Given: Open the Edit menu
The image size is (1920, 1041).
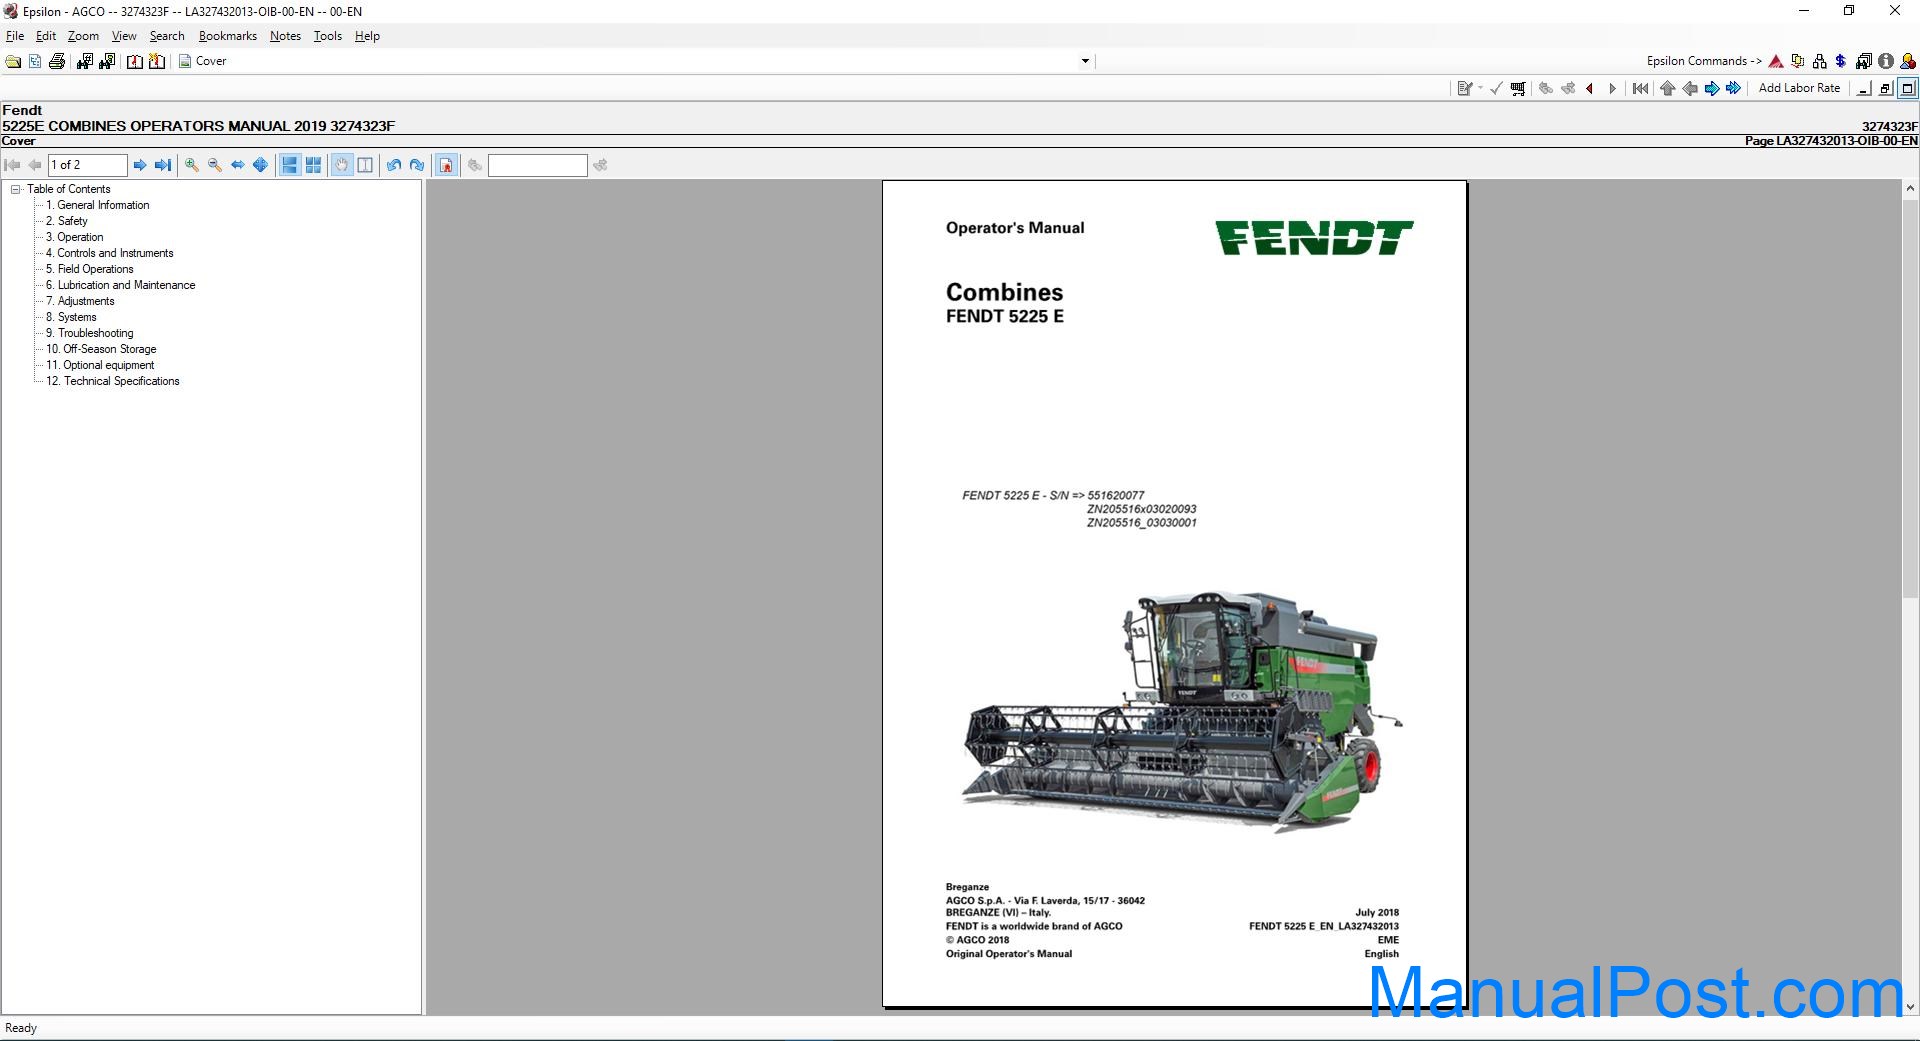Looking at the screenshot, I should pyautogui.click(x=46, y=36).
